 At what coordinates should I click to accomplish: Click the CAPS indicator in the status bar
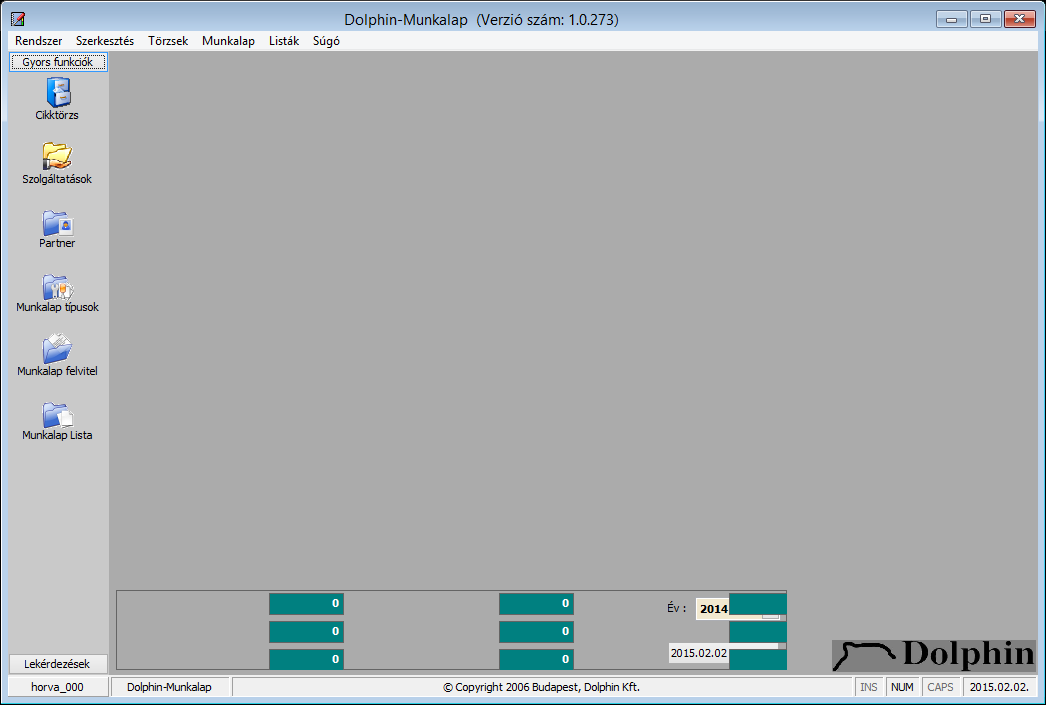(x=940, y=686)
